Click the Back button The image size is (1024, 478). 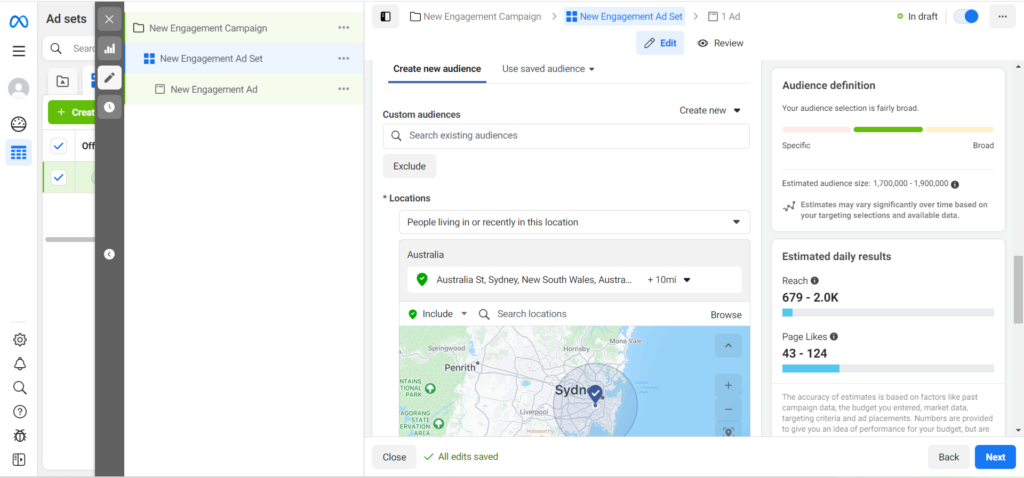[x=949, y=457]
